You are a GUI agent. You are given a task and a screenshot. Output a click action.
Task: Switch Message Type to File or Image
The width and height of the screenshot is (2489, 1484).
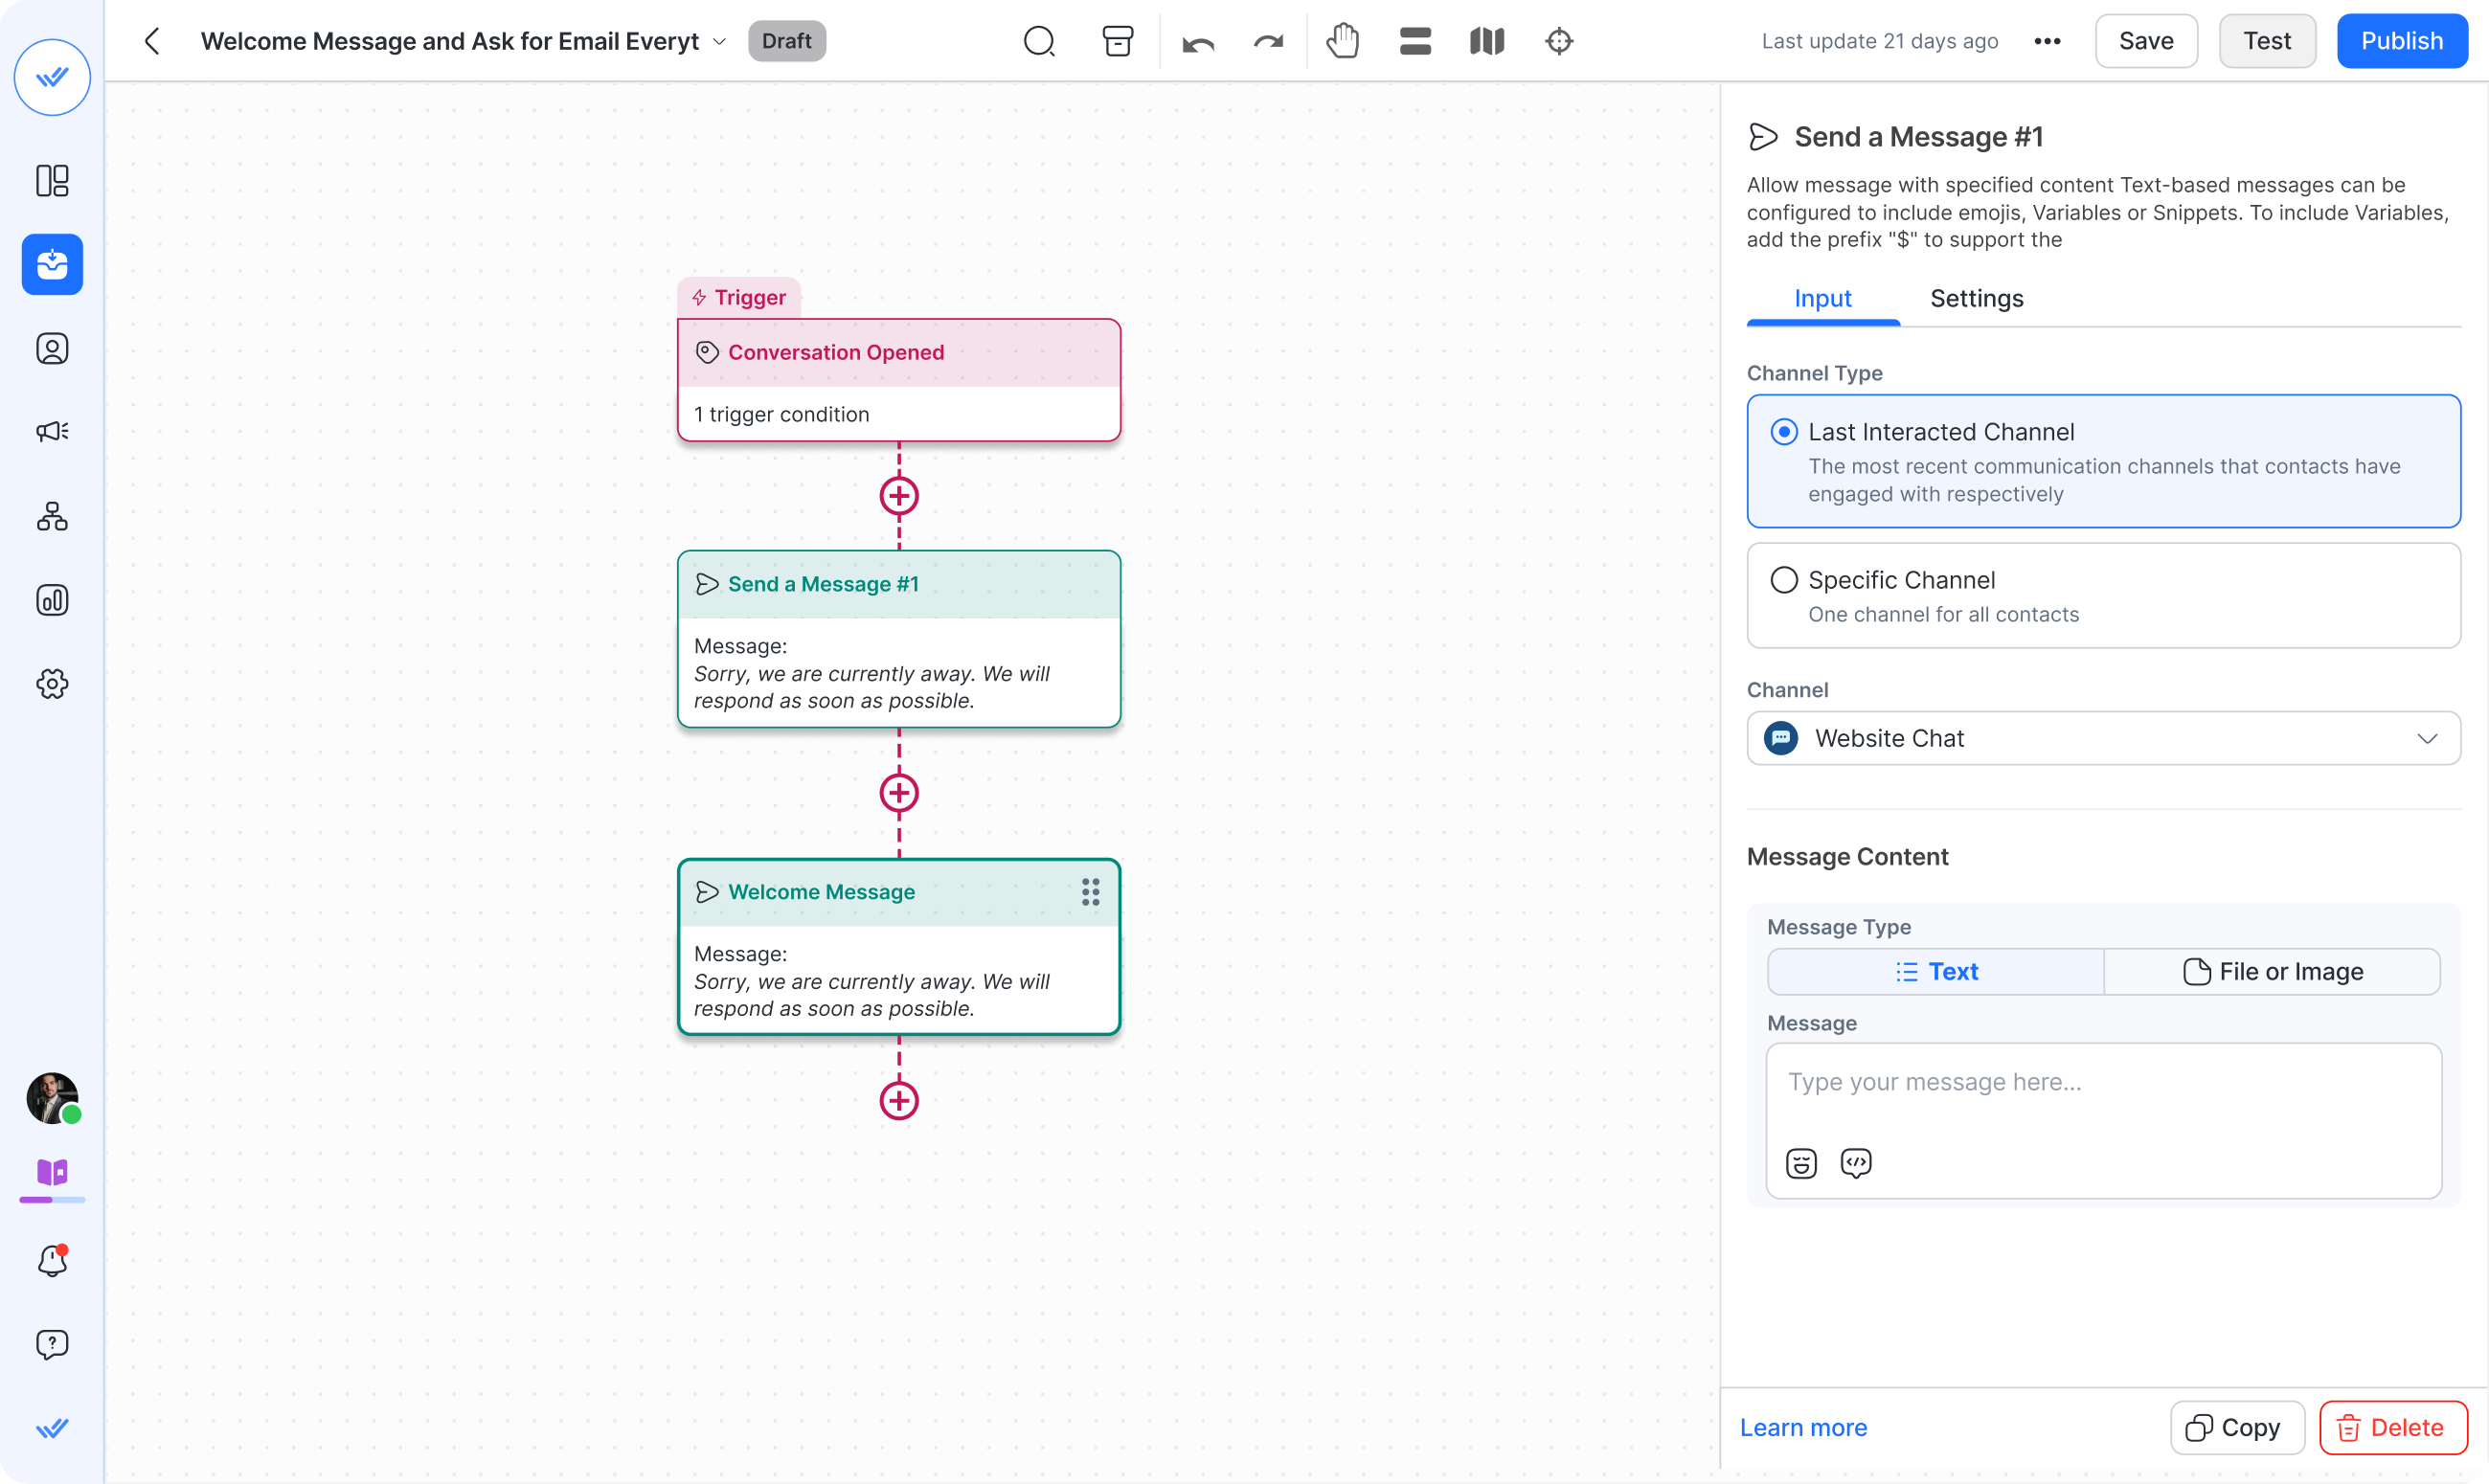point(2274,971)
